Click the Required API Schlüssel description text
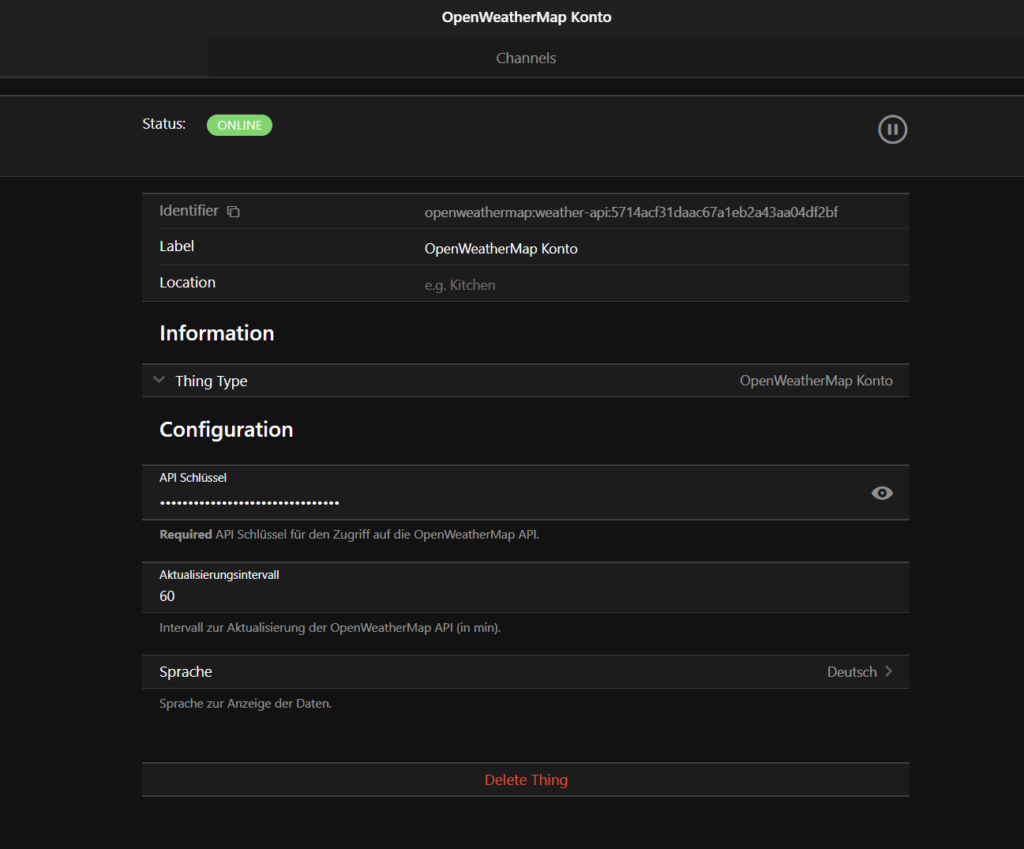Viewport: 1024px width, 849px height. tap(349, 534)
